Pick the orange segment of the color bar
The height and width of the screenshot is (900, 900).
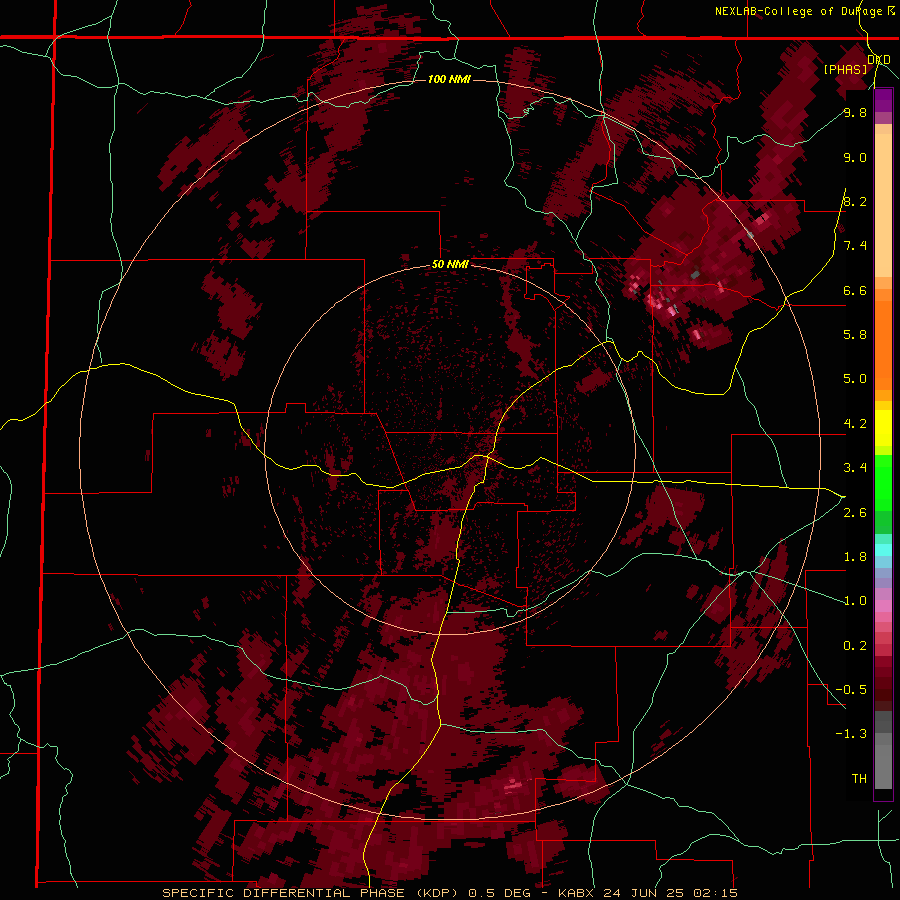(883, 344)
